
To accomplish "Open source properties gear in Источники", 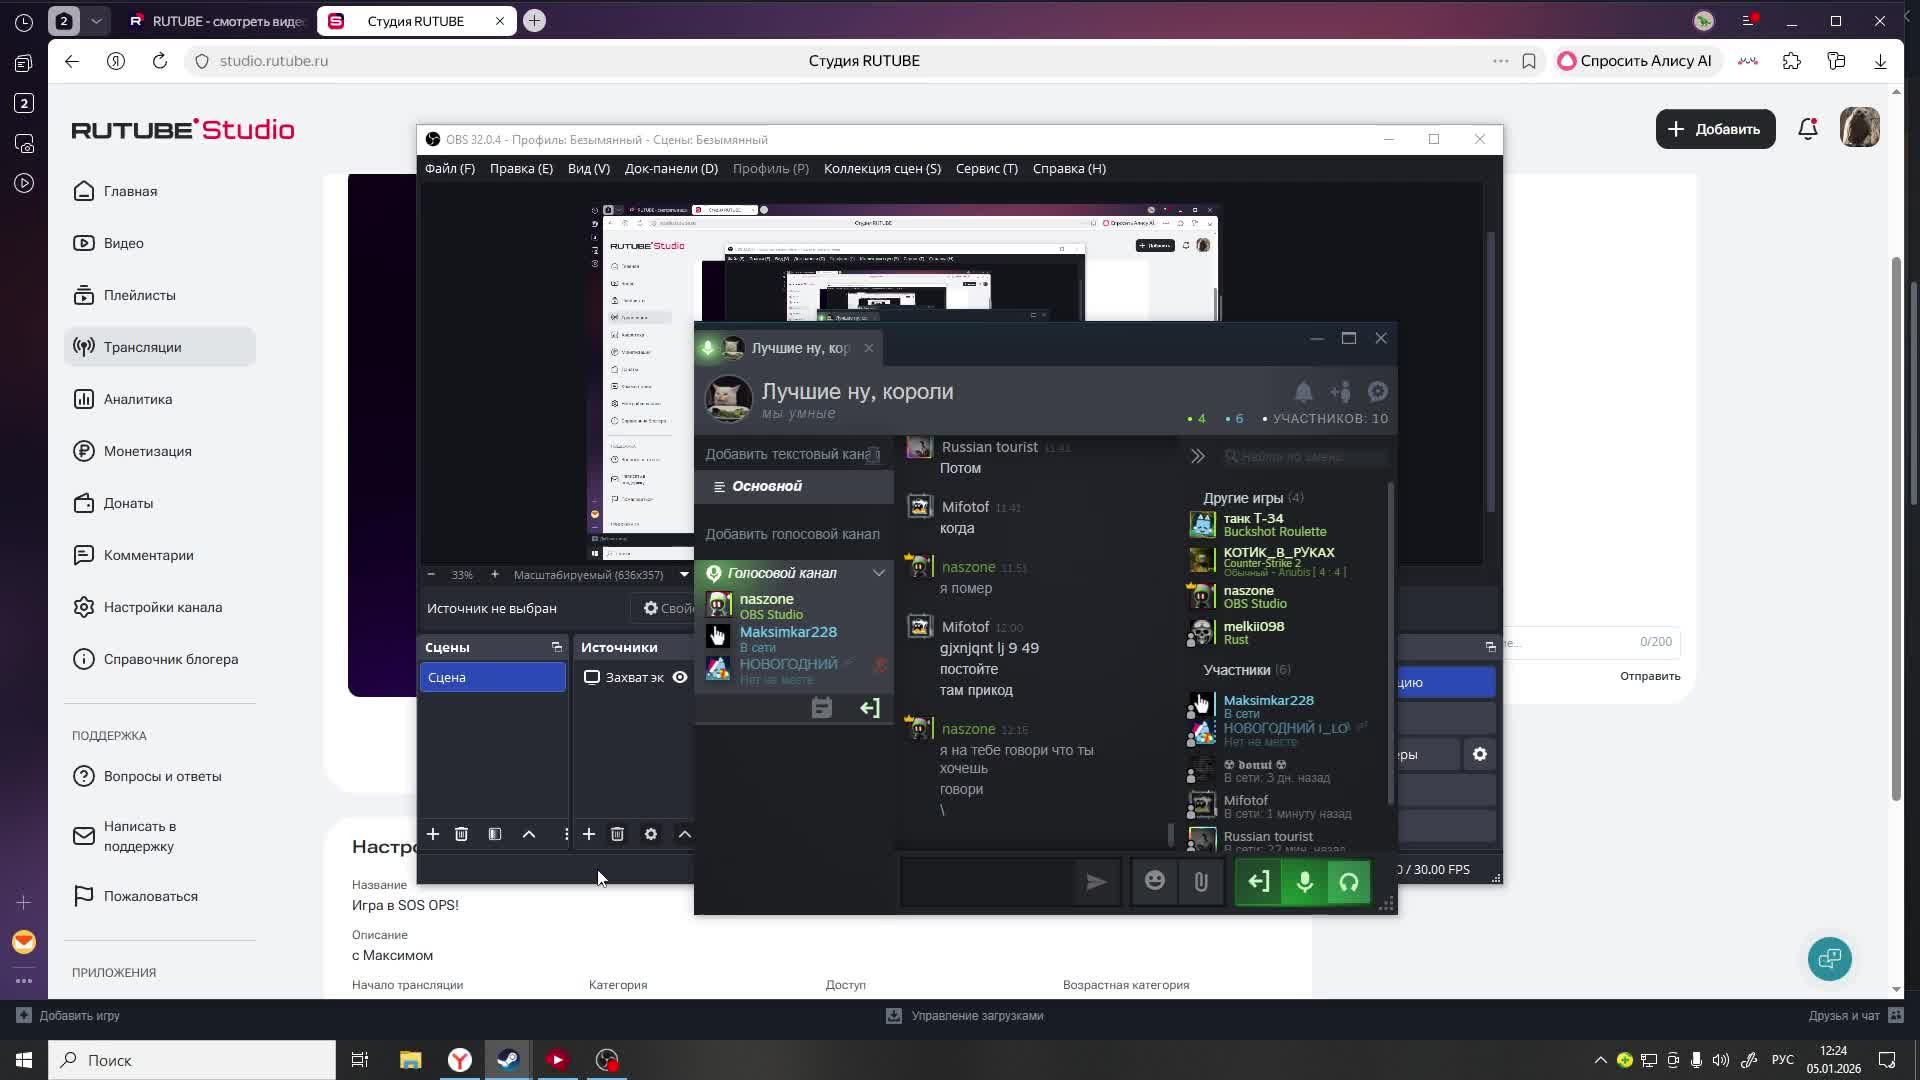I will pyautogui.click(x=651, y=834).
